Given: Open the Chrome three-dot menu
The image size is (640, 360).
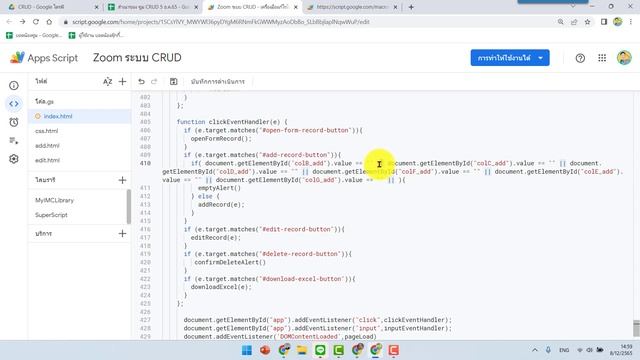Looking at the screenshot, I should (631, 22).
